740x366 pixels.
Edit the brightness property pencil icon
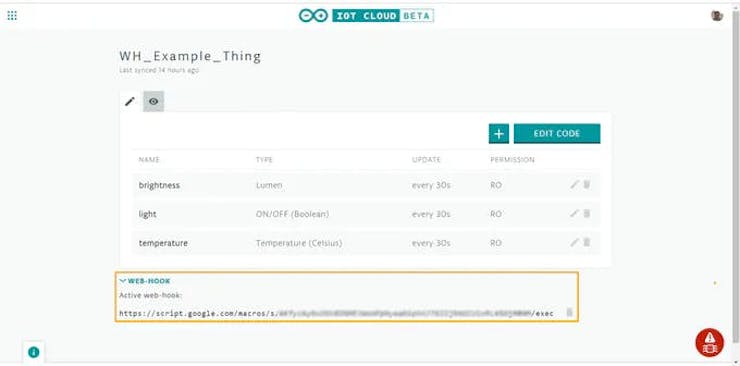pyautogui.click(x=574, y=185)
